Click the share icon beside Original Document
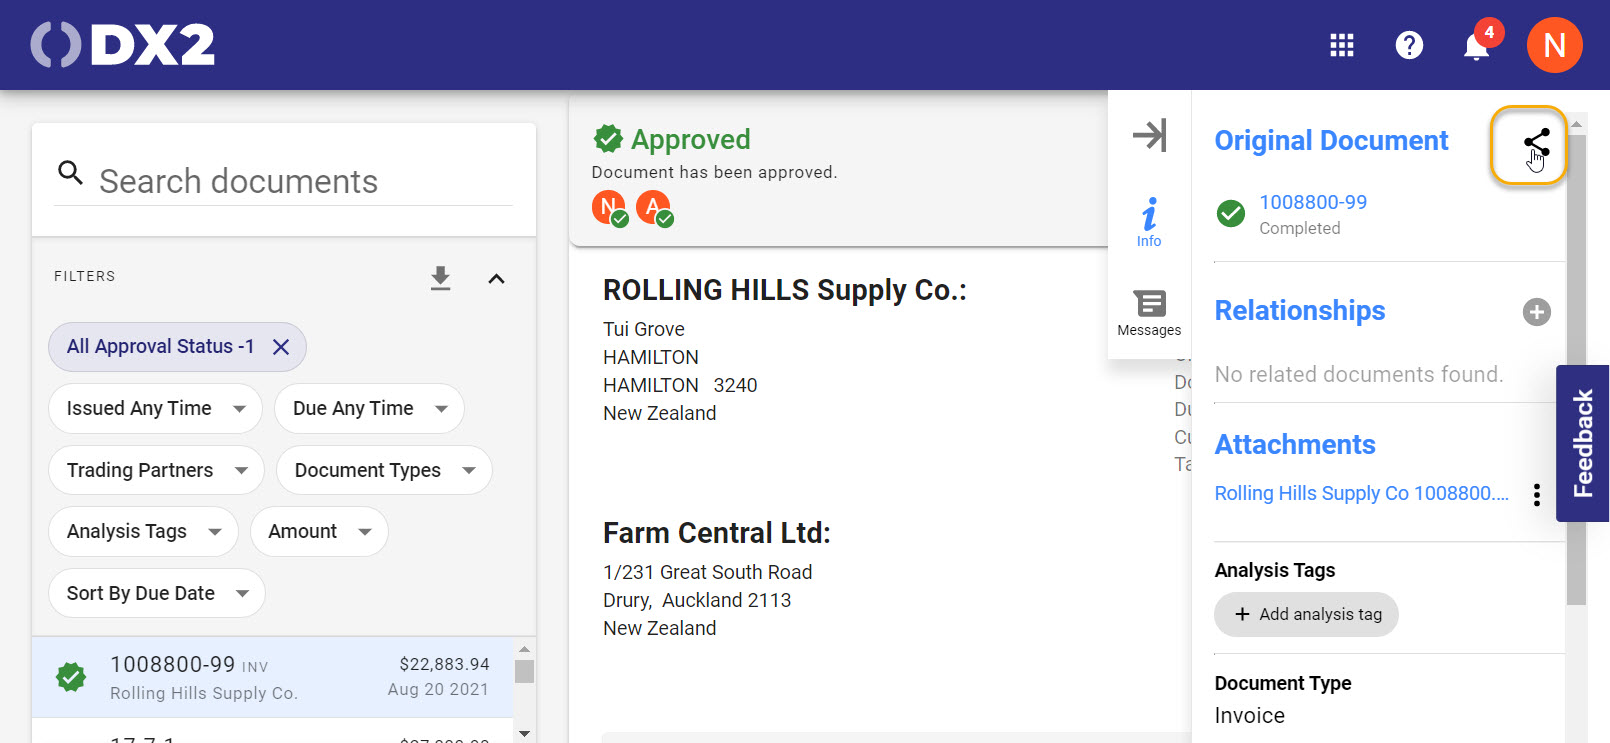Image resolution: width=1610 pixels, height=743 pixels. click(x=1535, y=143)
